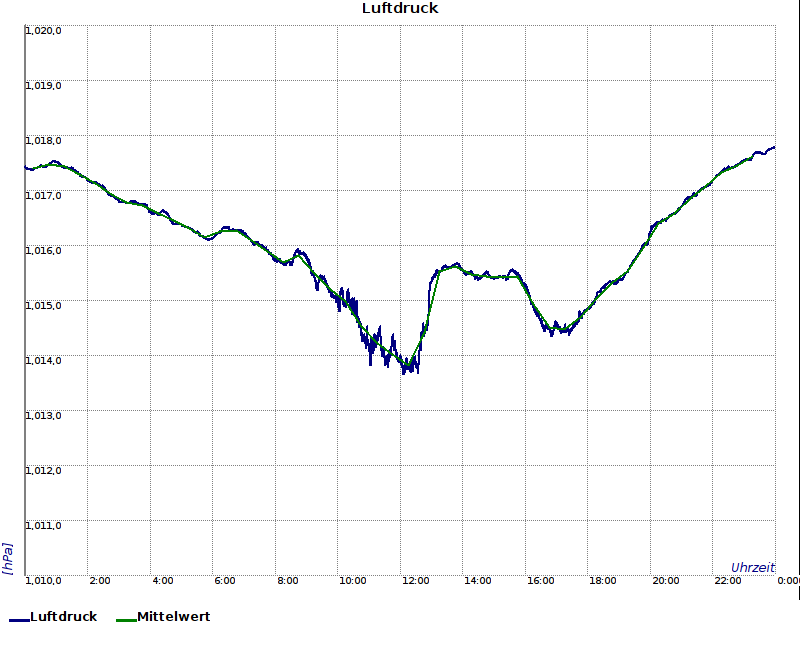Screen dimensions: 800x650
Task: Click the 22:00 time label
Action: [728, 581]
